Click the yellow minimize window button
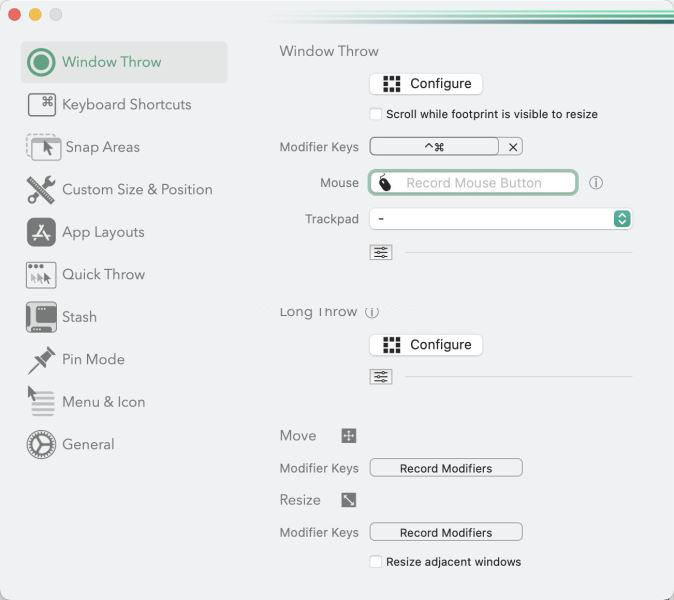The image size is (674, 600). coord(35,15)
